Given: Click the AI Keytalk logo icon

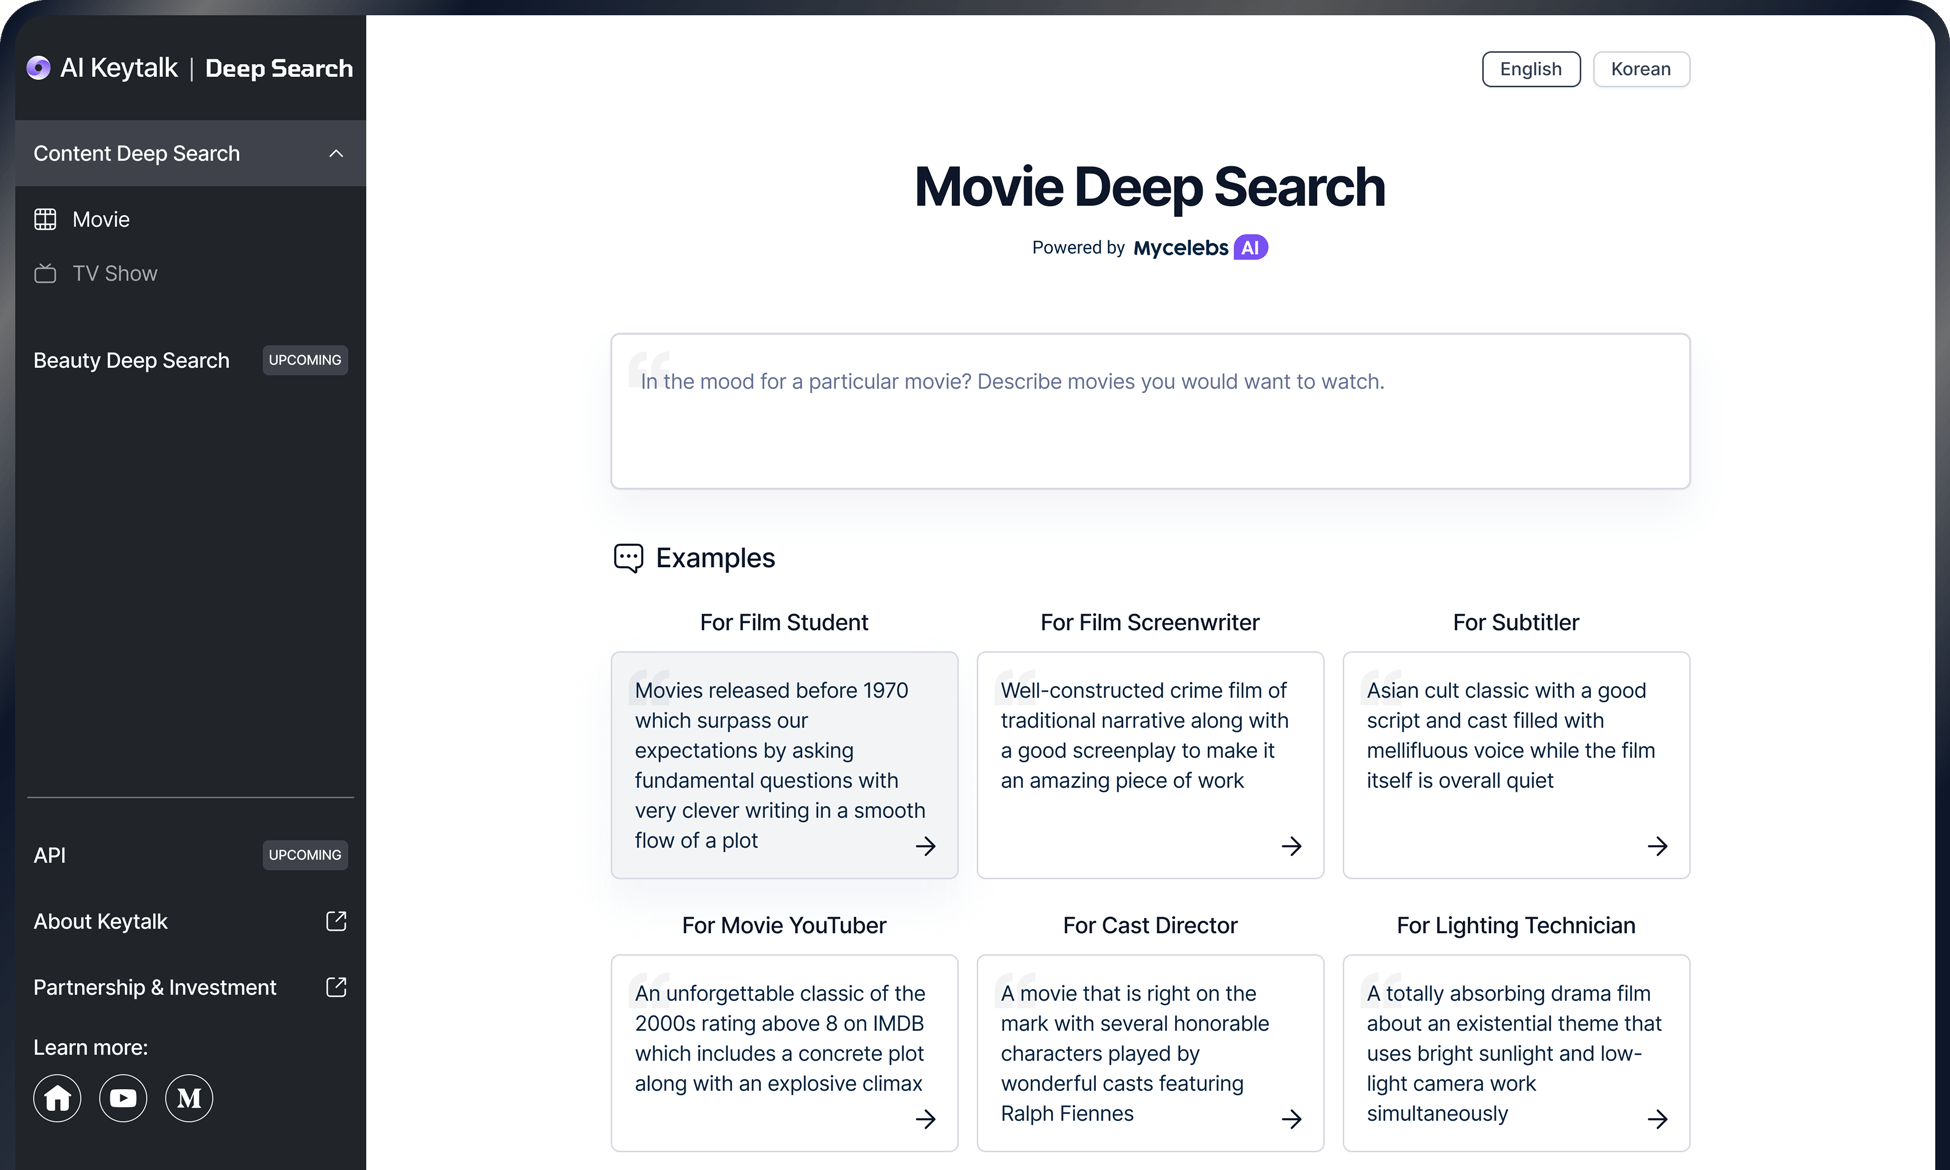Looking at the screenshot, I should (x=38, y=68).
